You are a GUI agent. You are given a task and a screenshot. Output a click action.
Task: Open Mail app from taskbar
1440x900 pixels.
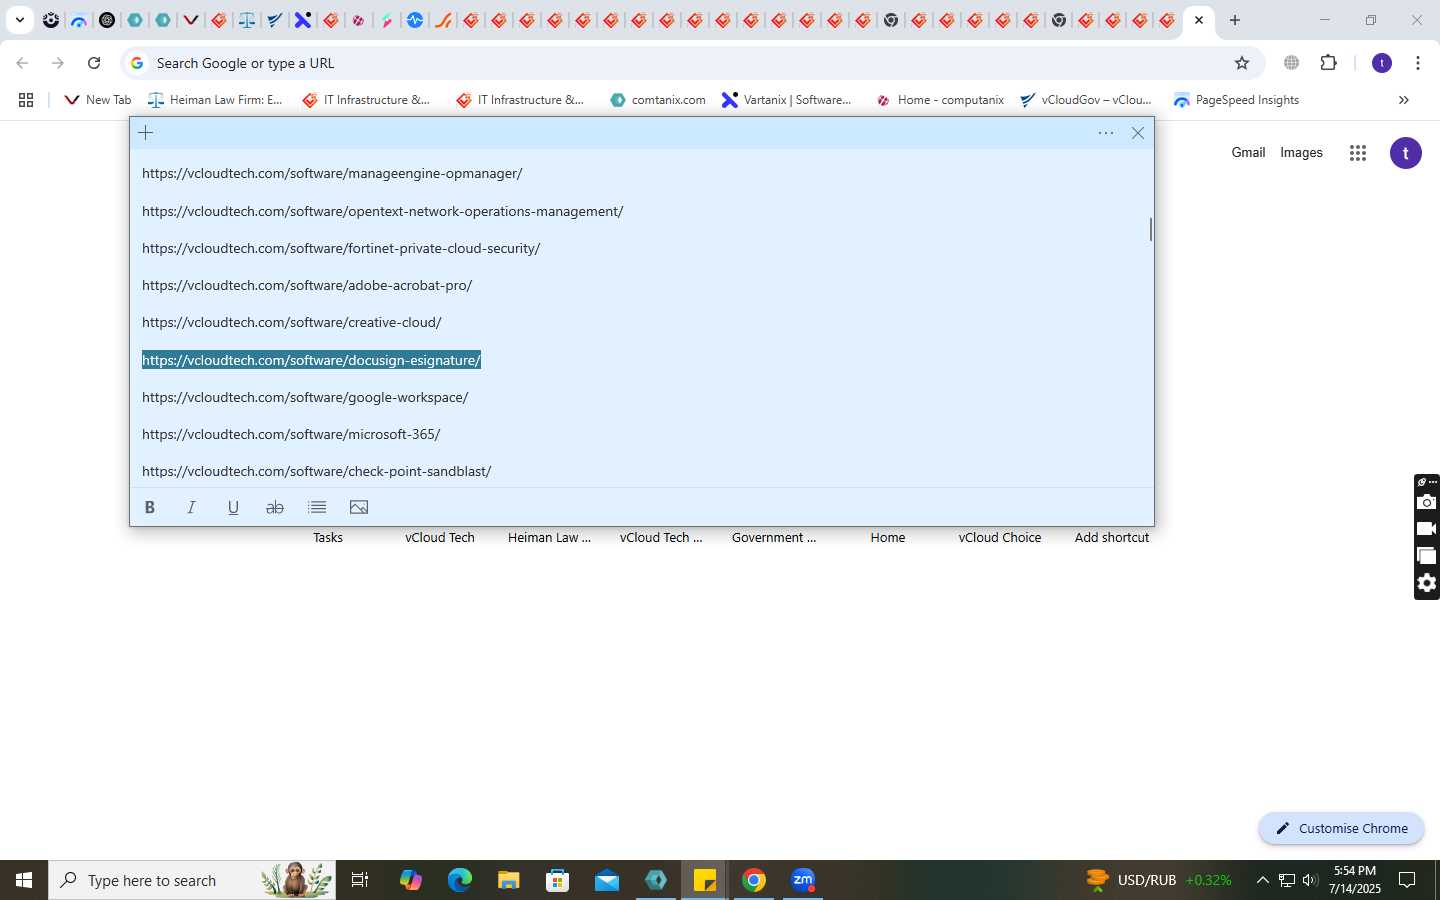click(606, 880)
